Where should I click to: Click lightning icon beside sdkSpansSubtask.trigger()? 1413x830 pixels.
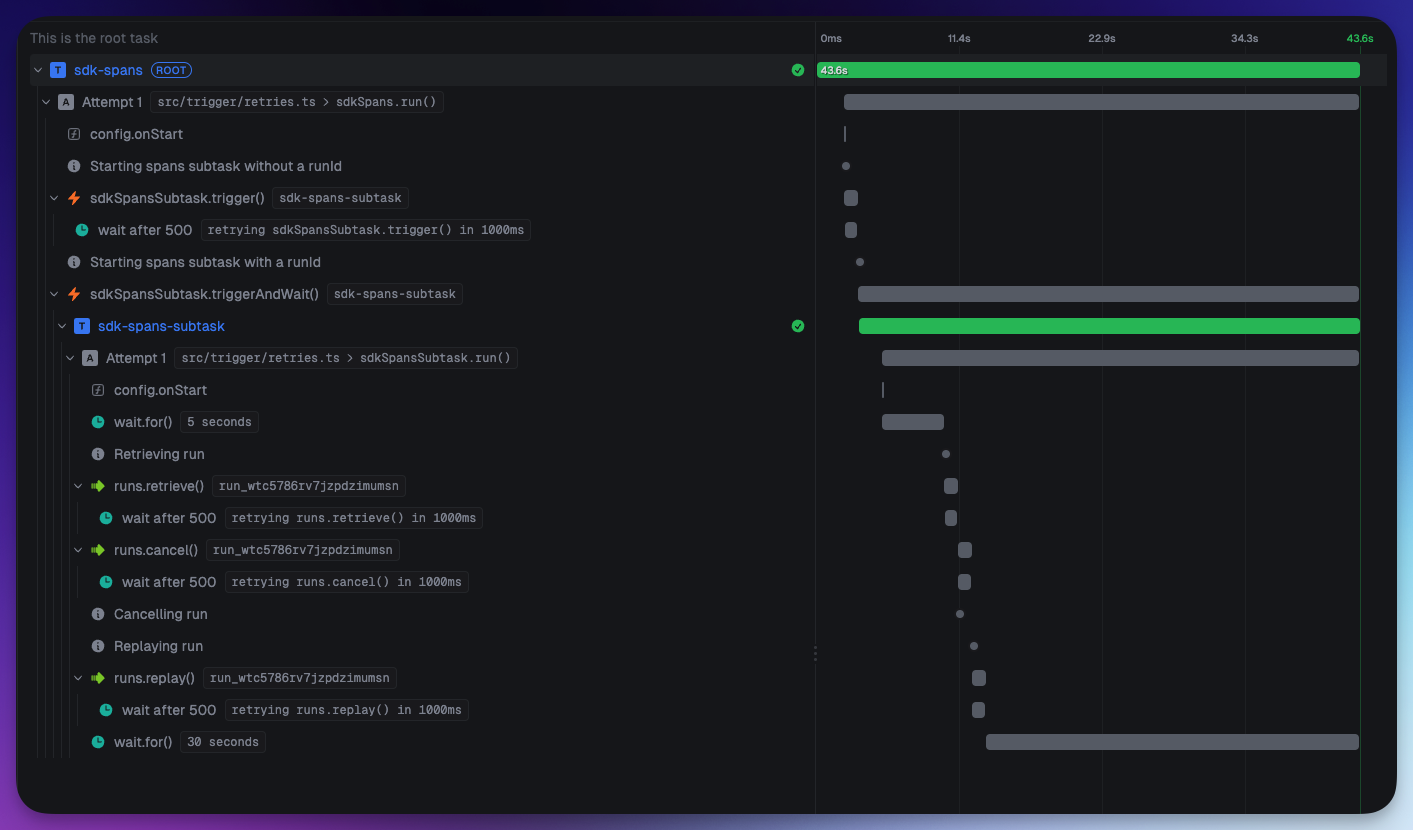74,198
